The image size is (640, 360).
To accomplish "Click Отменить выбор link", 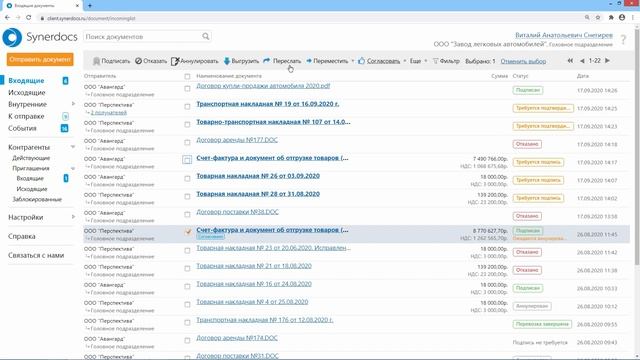I will (x=523, y=61).
